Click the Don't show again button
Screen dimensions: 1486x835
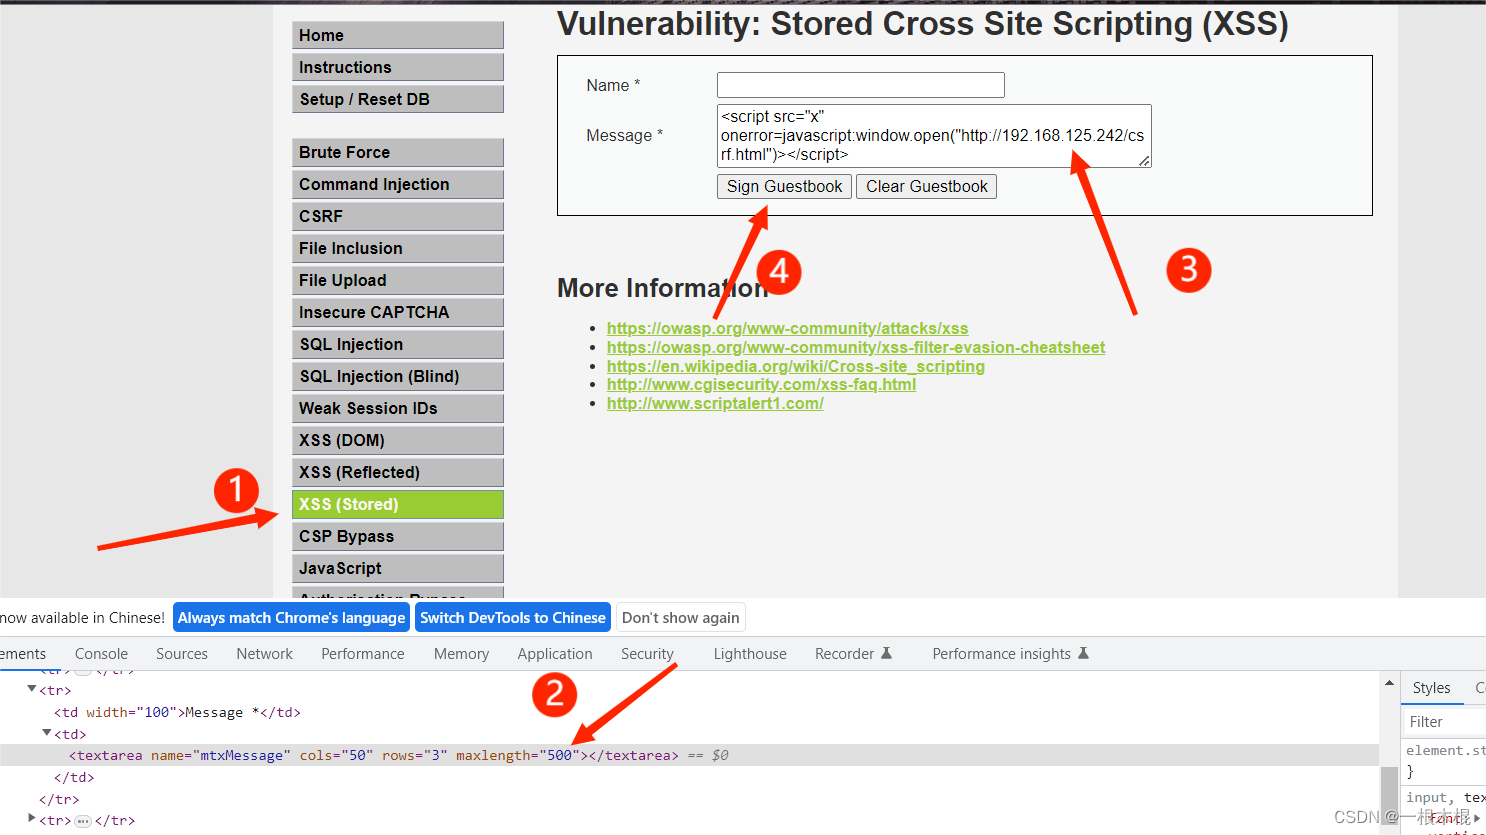(x=681, y=617)
